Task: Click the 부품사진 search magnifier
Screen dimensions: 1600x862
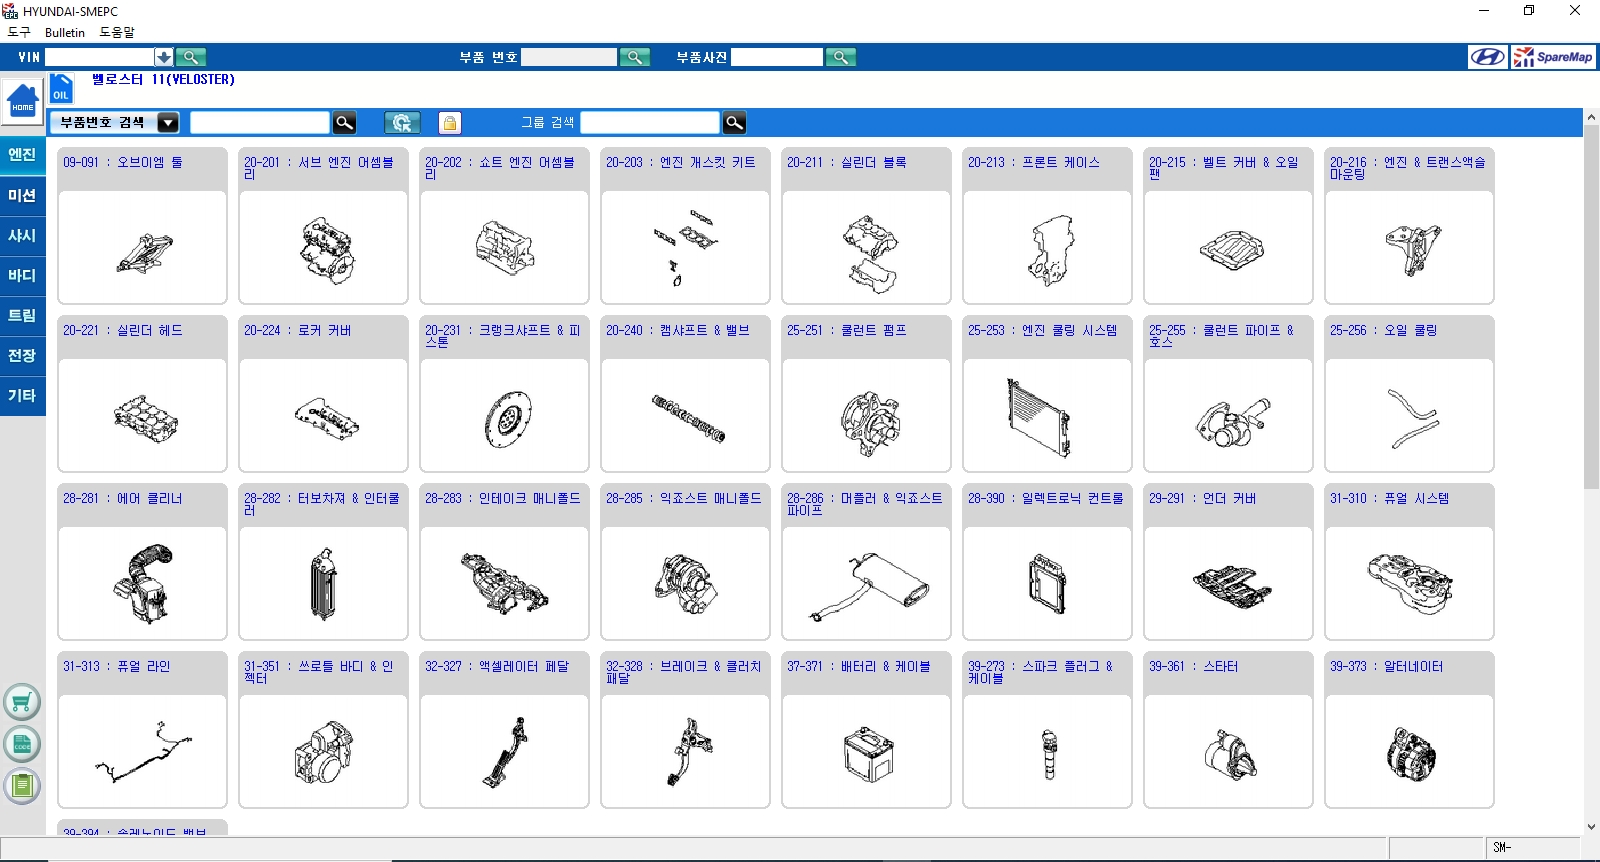Action: pyautogui.click(x=841, y=57)
